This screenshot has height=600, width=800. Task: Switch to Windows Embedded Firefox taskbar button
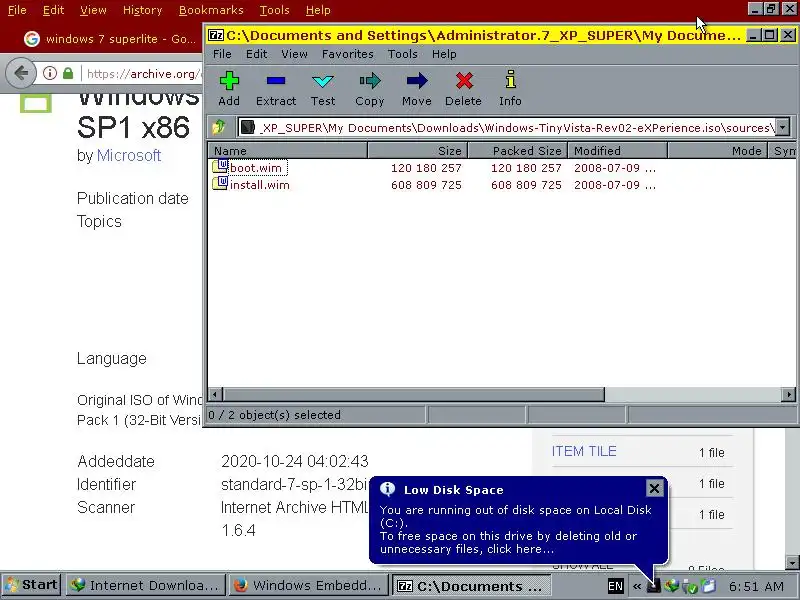309,585
